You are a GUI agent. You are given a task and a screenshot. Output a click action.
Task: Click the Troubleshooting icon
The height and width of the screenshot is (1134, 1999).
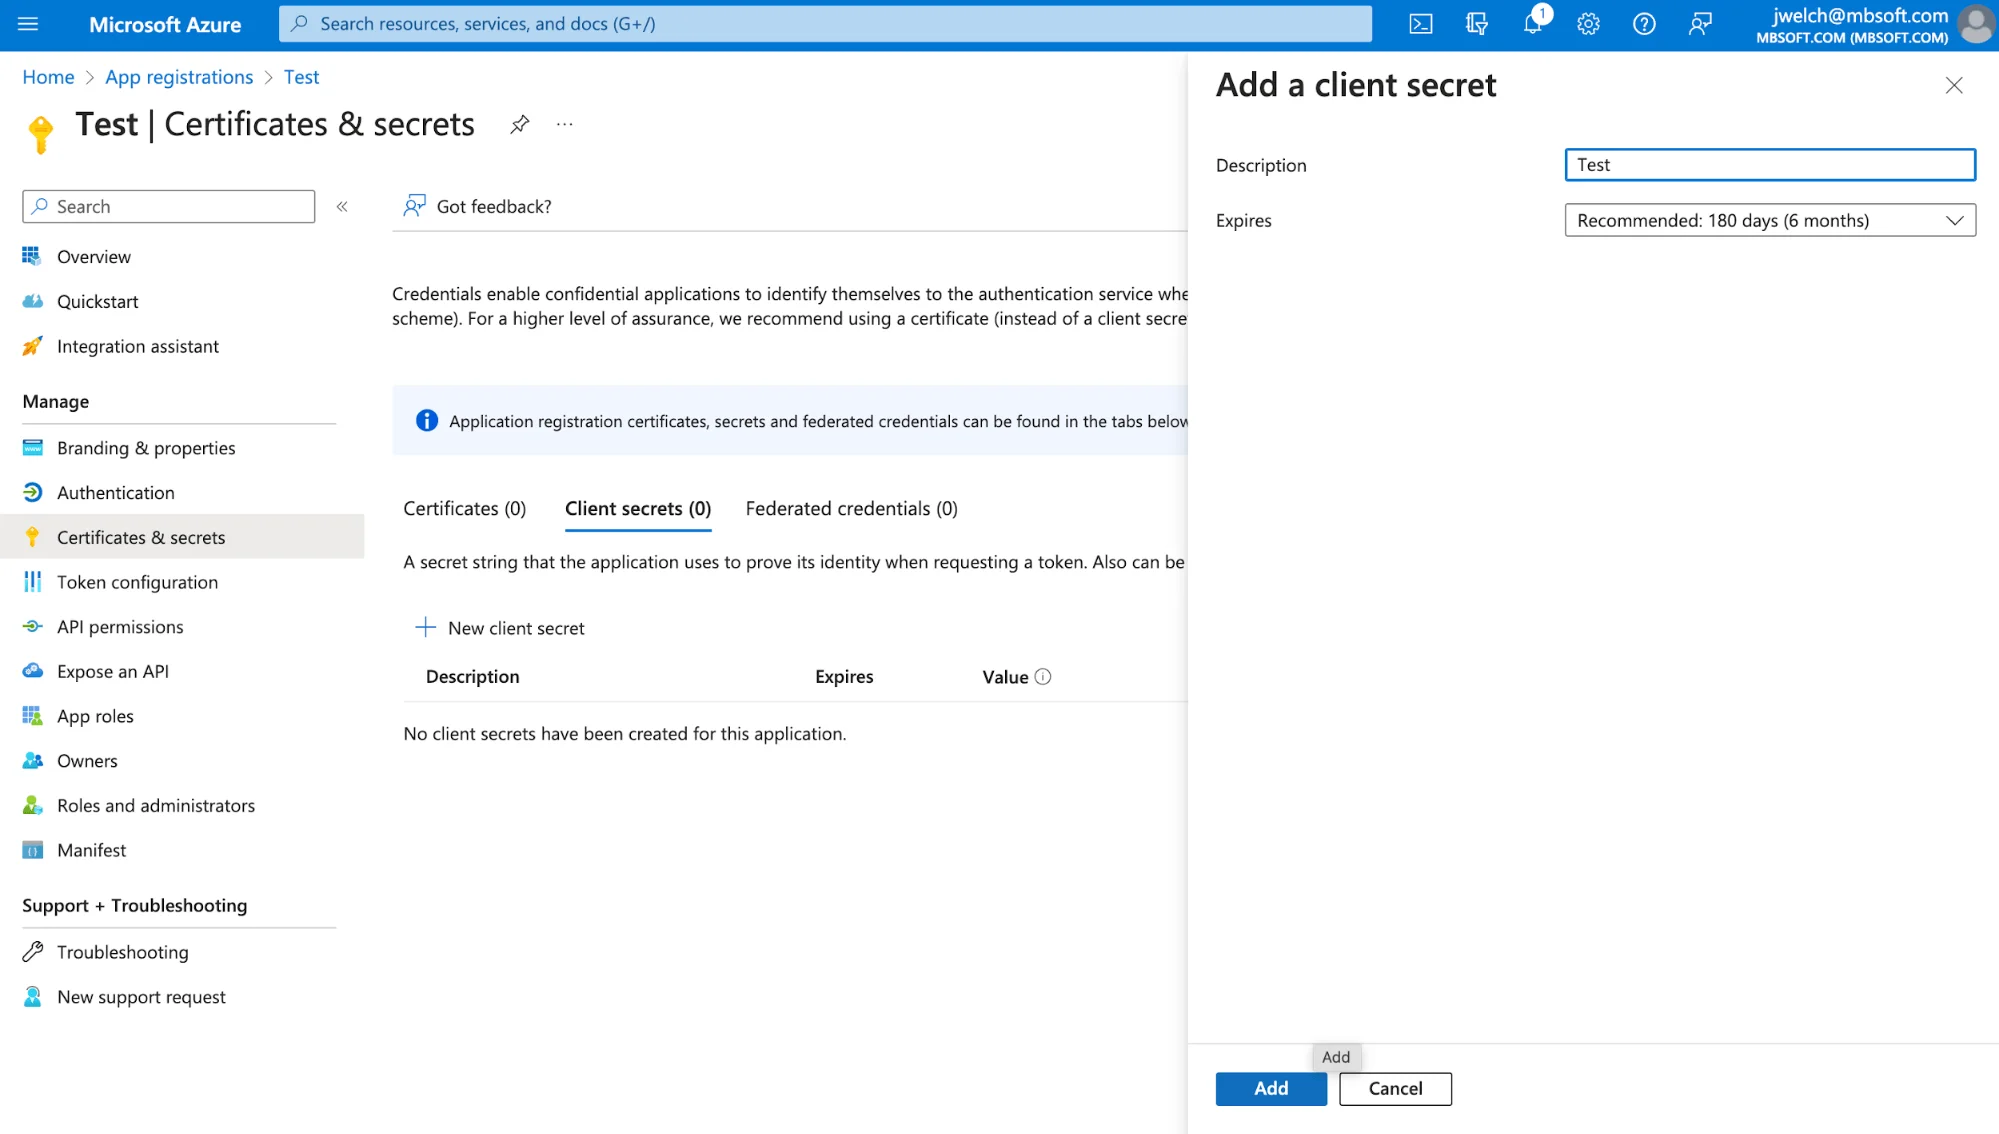[32, 951]
